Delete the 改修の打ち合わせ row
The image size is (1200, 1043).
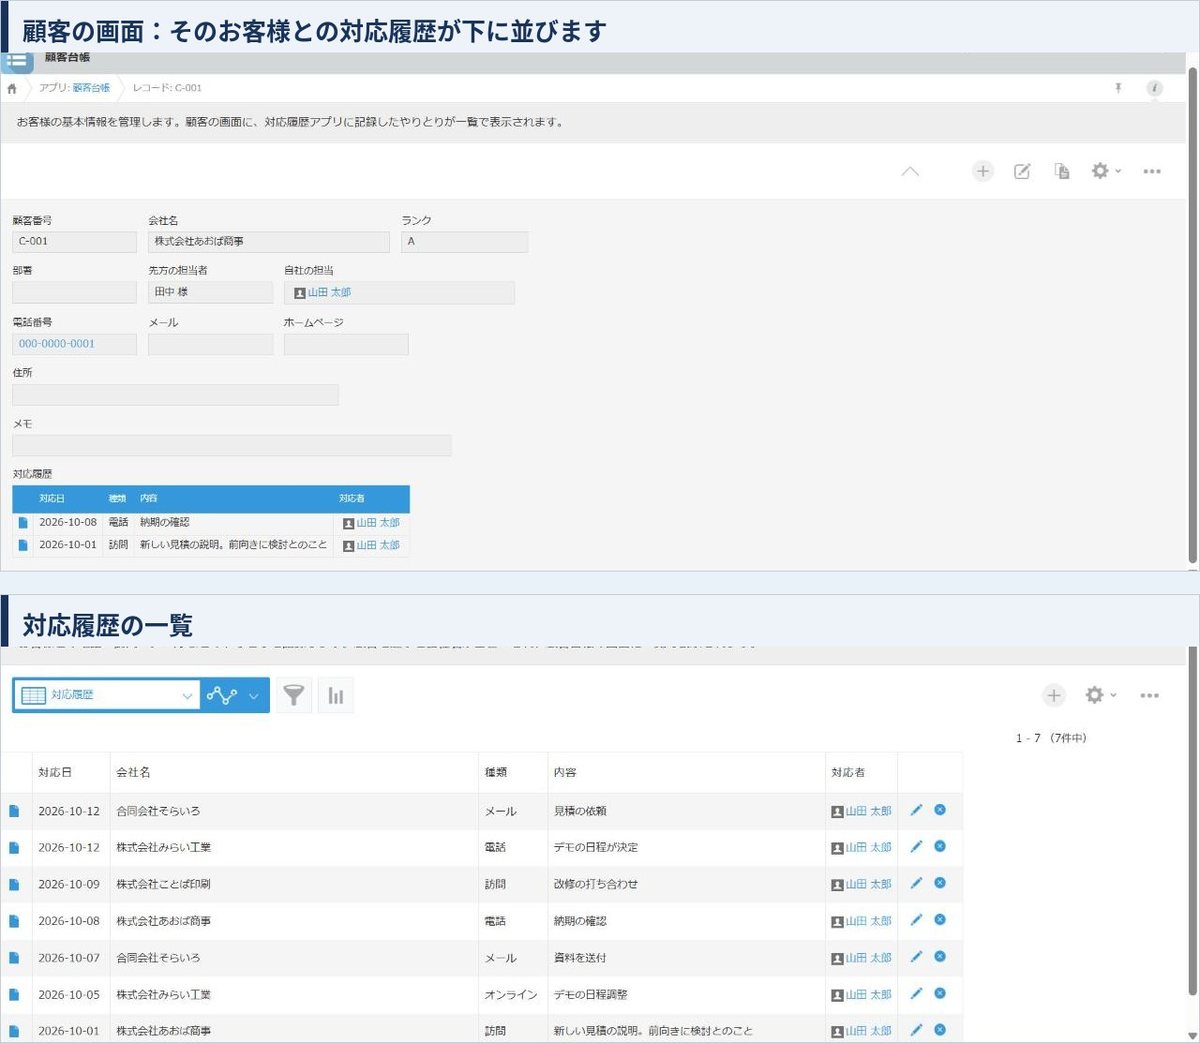pyautogui.click(x=940, y=883)
